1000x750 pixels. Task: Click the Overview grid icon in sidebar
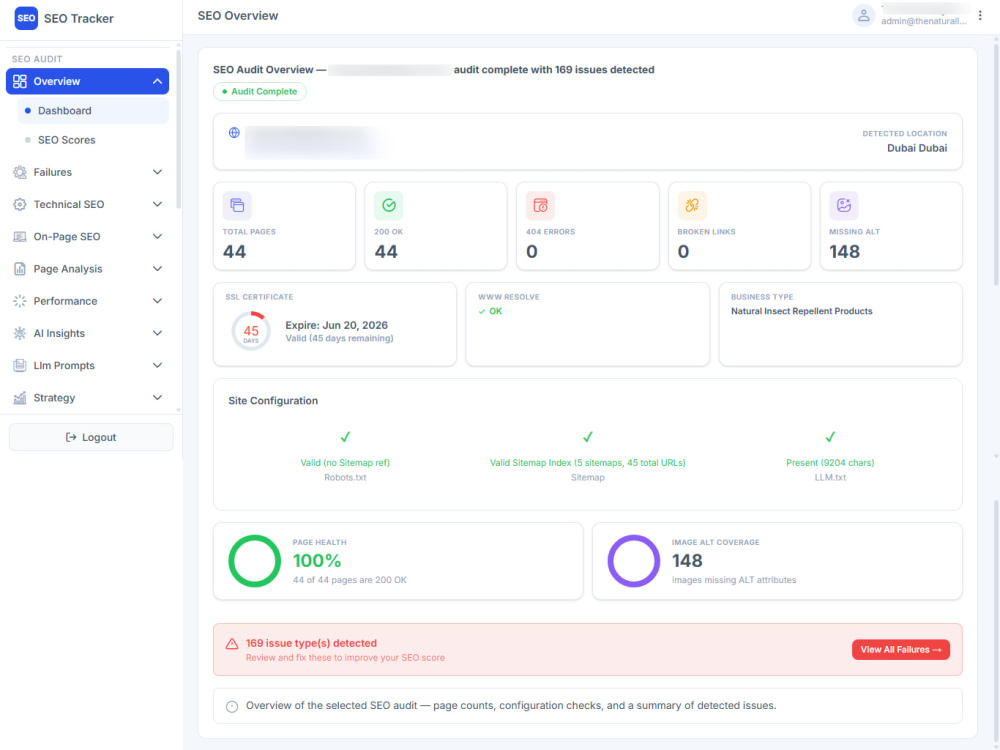pos(20,82)
